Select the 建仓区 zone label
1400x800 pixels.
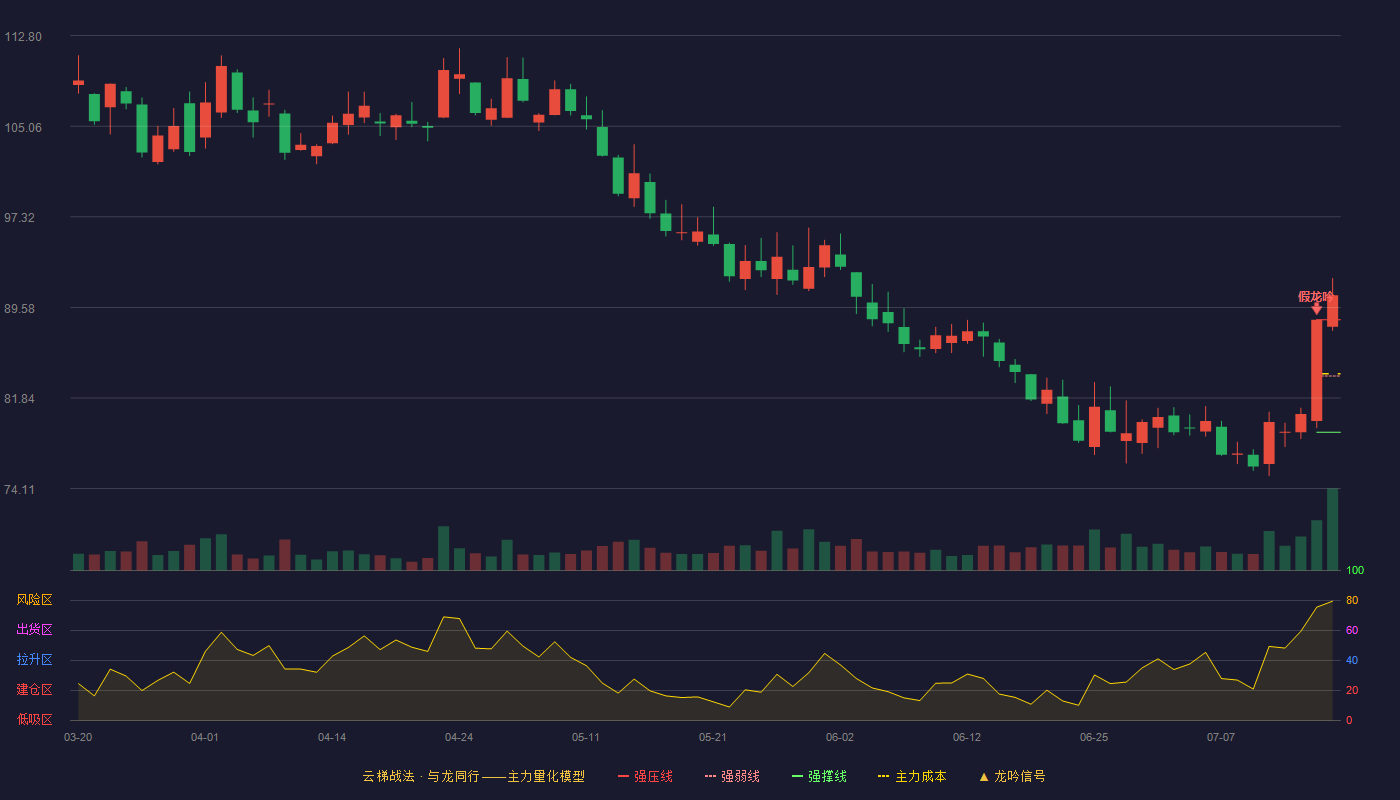pyautogui.click(x=34, y=690)
